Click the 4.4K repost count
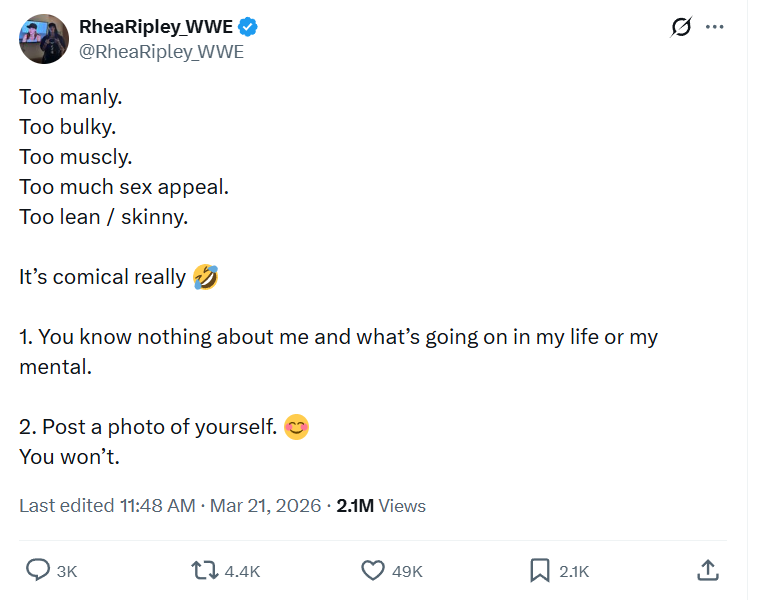Image resolution: width=767 pixels, height=600 pixels. click(x=242, y=571)
